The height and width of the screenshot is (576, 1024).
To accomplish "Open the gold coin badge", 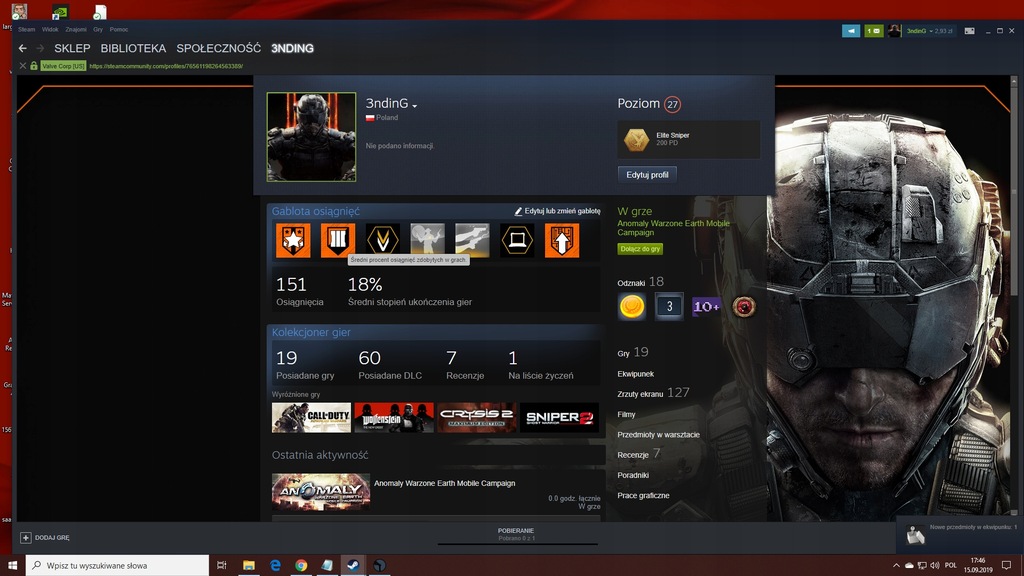I will point(632,306).
